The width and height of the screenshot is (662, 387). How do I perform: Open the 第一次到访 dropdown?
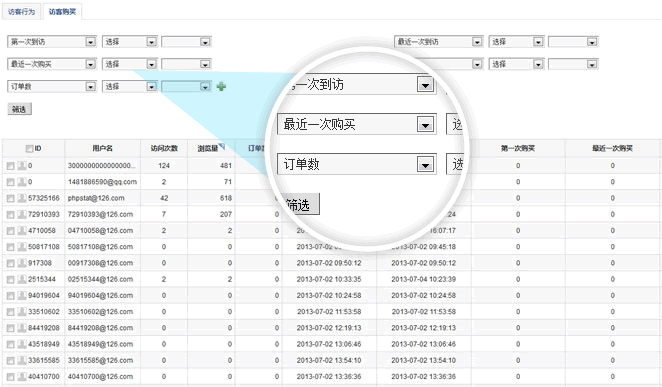(x=52, y=42)
